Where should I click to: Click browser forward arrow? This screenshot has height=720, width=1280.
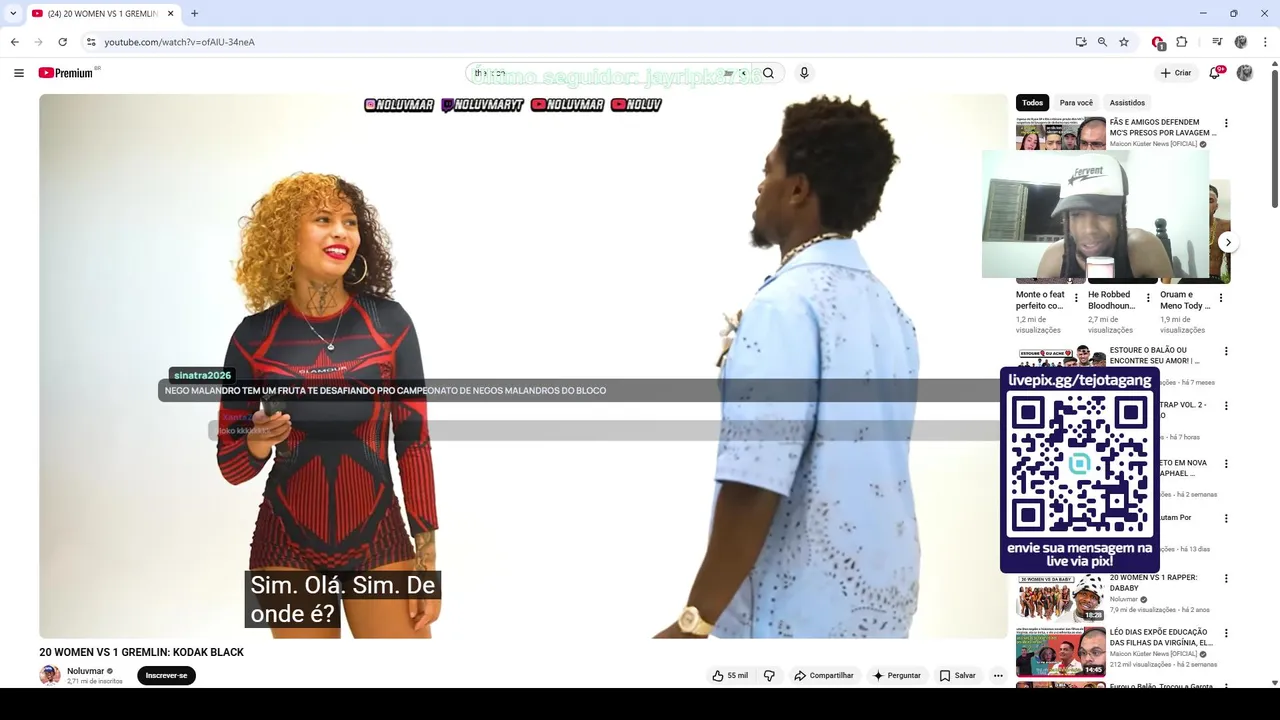click(x=39, y=42)
